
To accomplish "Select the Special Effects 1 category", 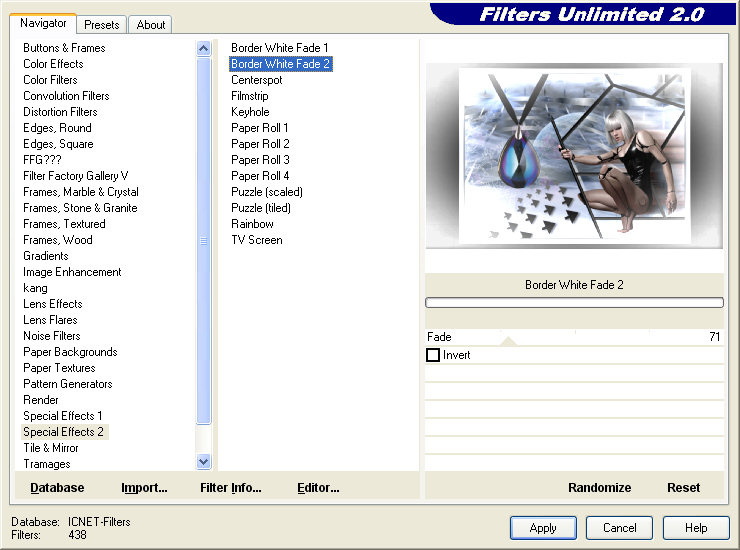I will click(x=63, y=416).
